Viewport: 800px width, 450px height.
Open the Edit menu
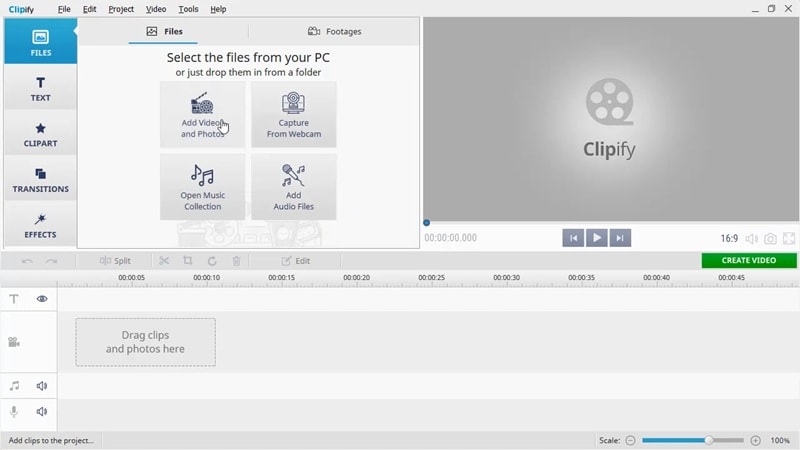pyautogui.click(x=89, y=9)
